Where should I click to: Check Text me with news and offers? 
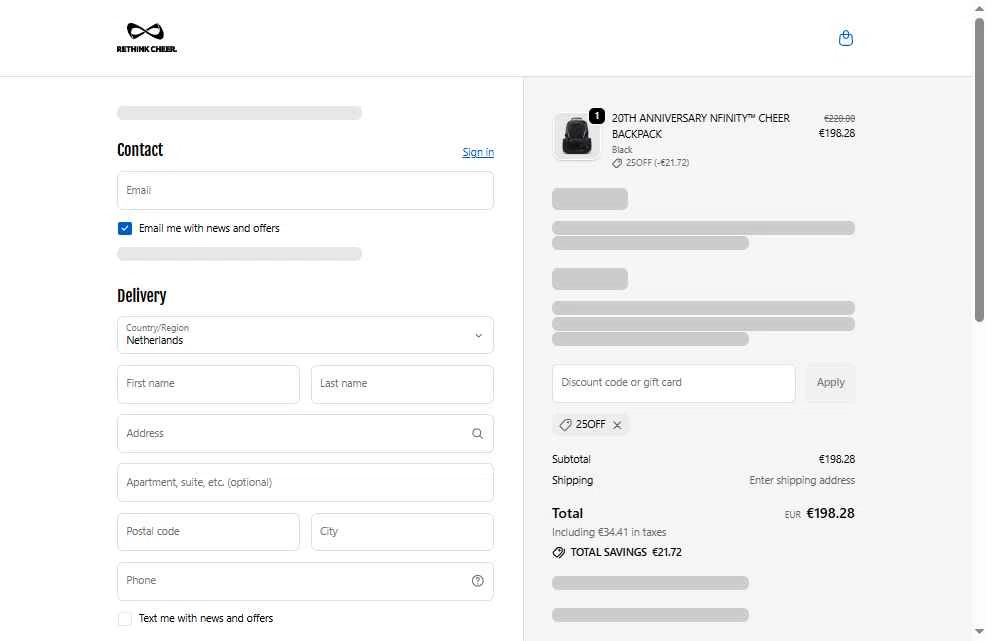click(125, 618)
